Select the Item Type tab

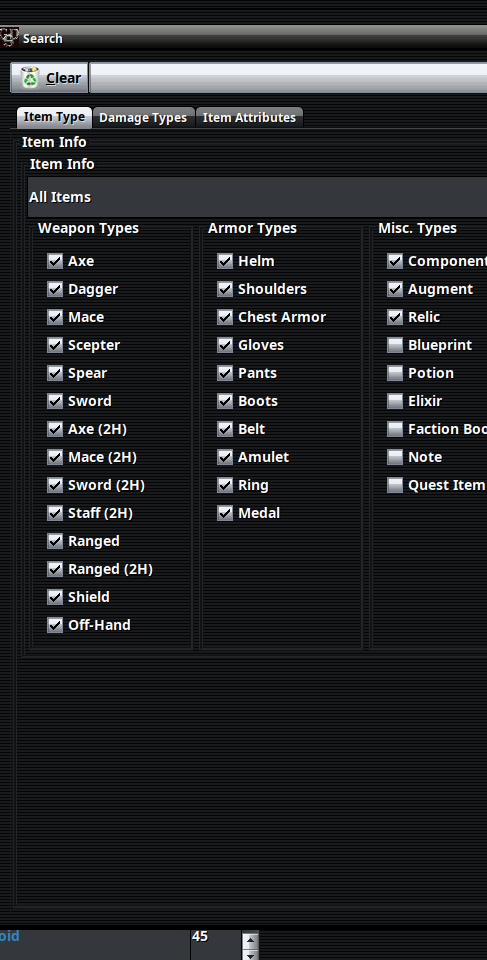click(54, 117)
